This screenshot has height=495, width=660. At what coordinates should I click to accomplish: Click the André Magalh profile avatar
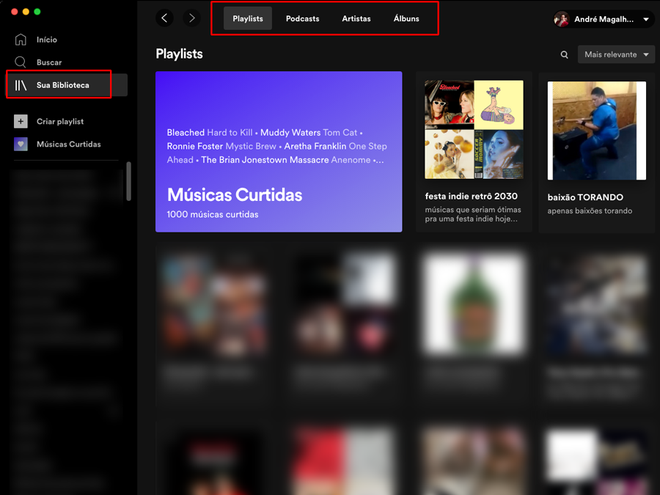[562, 19]
